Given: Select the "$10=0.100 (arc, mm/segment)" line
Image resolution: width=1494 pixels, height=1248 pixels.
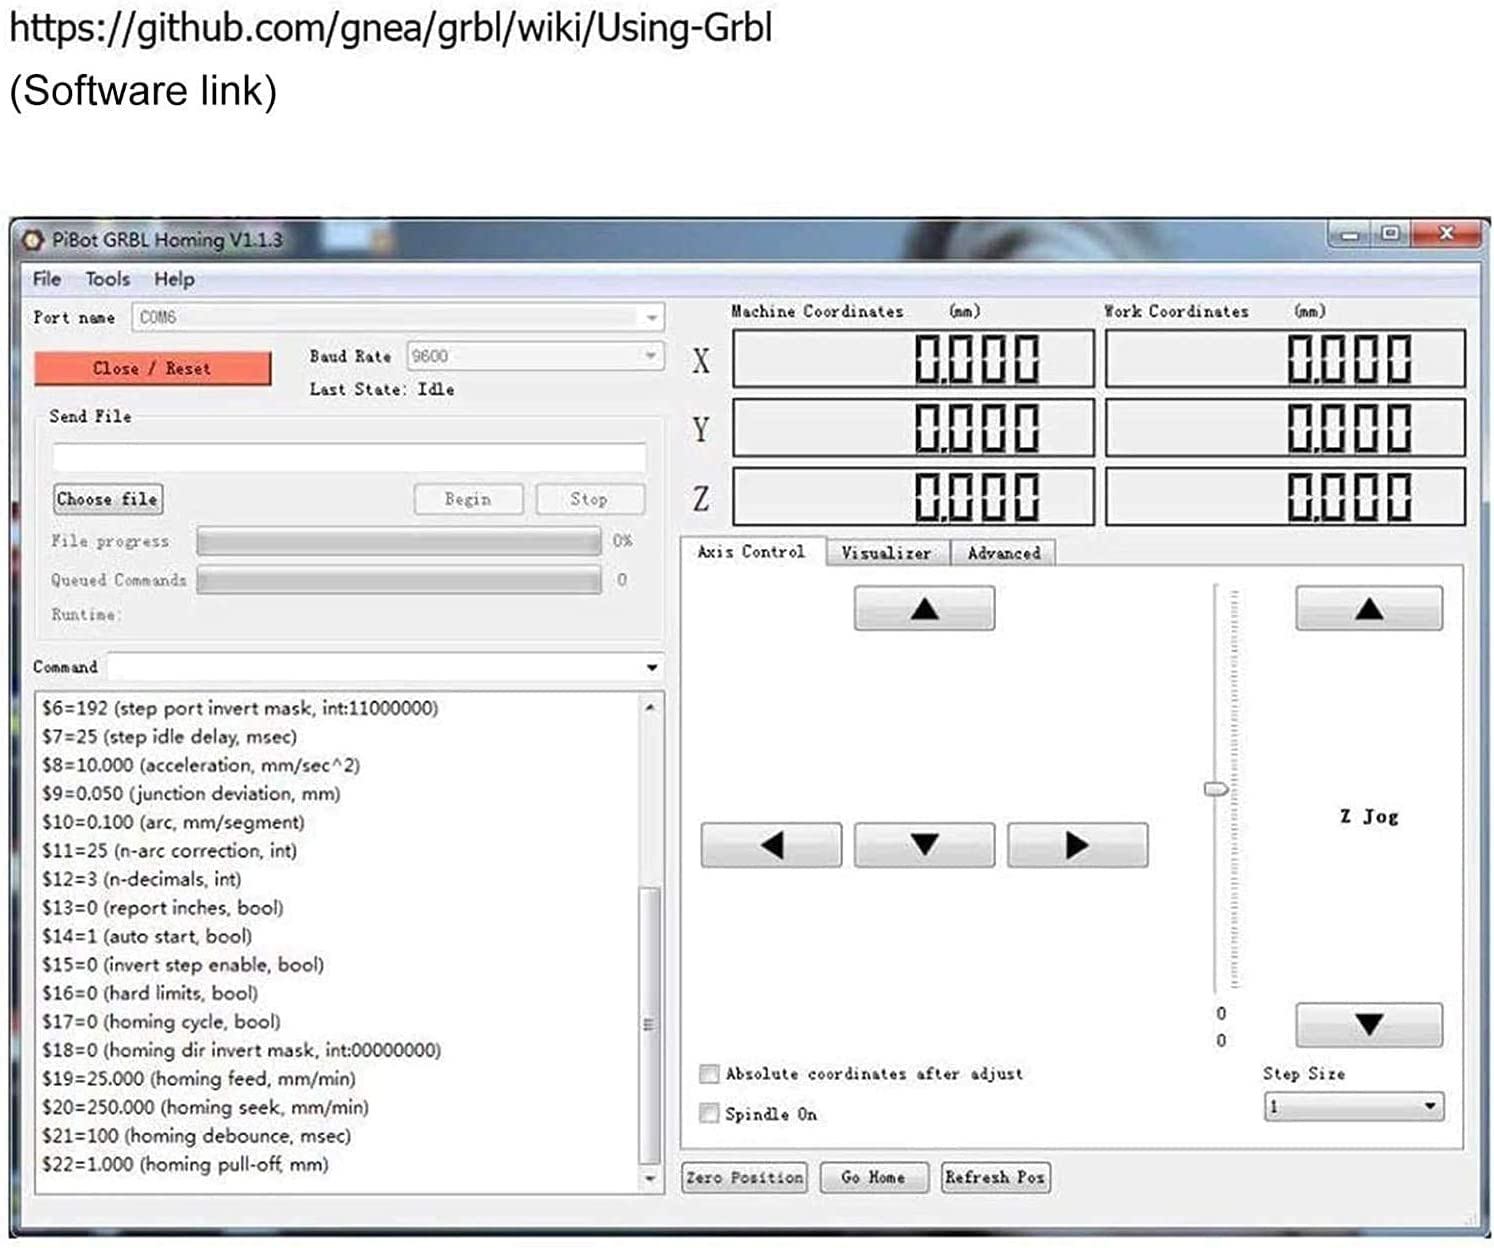Looking at the screenshot, I should coord(173,822).
